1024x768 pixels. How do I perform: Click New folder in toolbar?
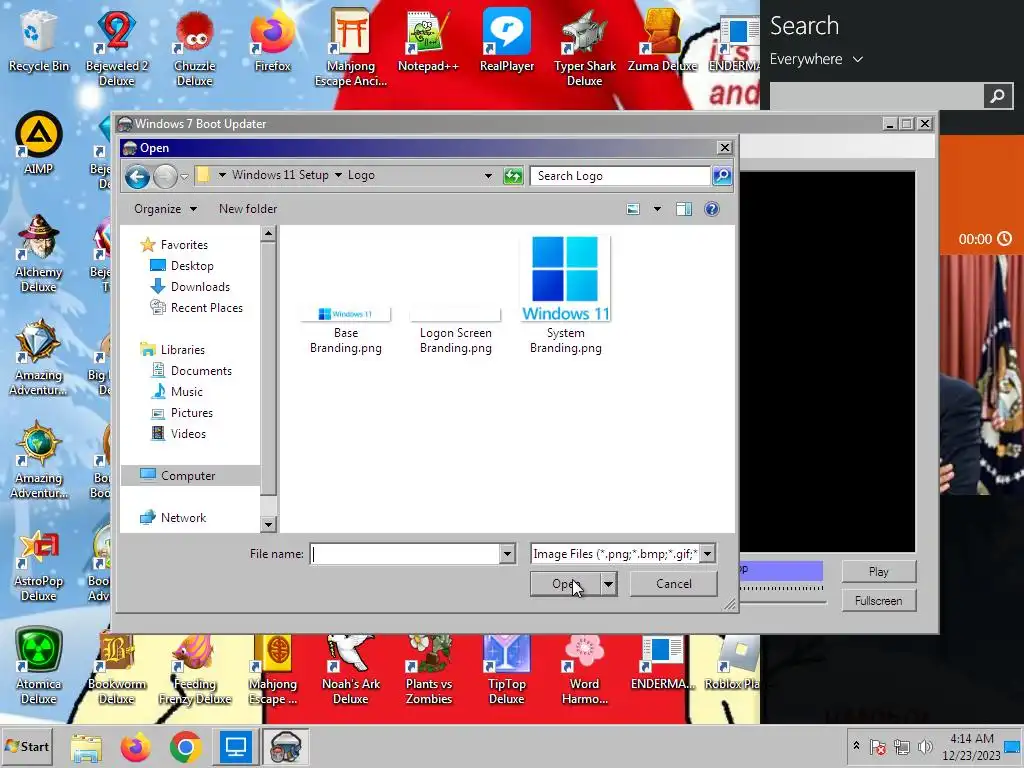tap(248, 209)
